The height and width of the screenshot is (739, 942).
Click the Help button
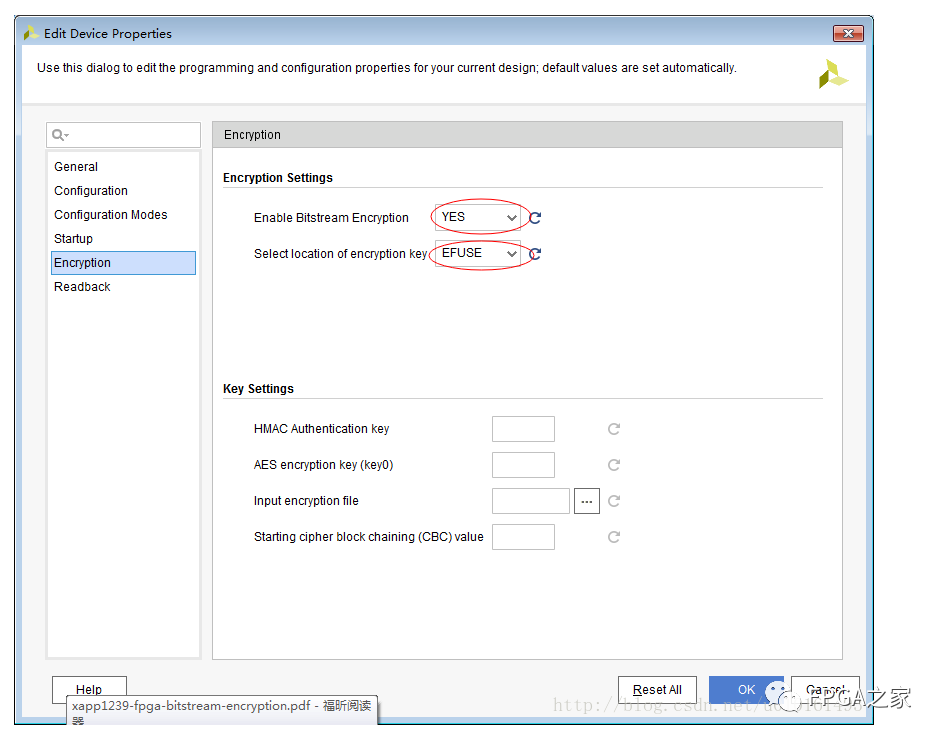pos(89,690)
